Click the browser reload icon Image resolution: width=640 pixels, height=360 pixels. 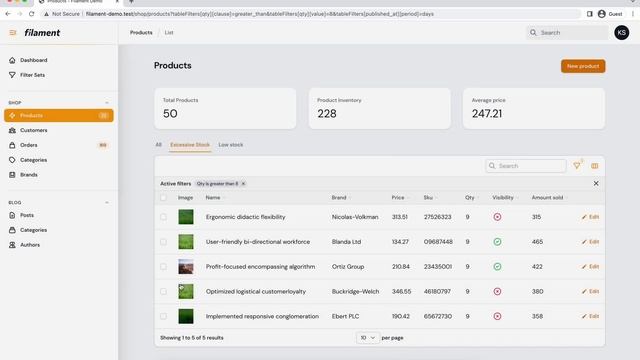(x=31, y=14)
